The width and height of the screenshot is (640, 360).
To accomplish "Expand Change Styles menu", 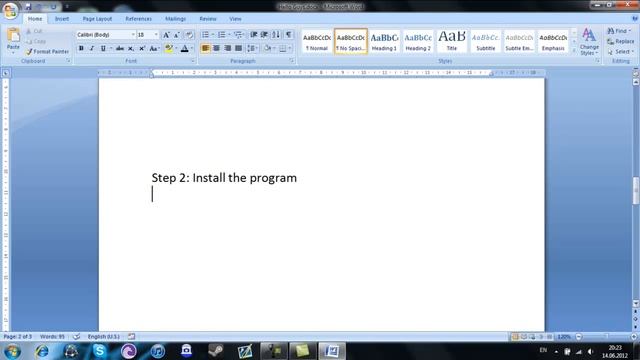I will [589, 42].
